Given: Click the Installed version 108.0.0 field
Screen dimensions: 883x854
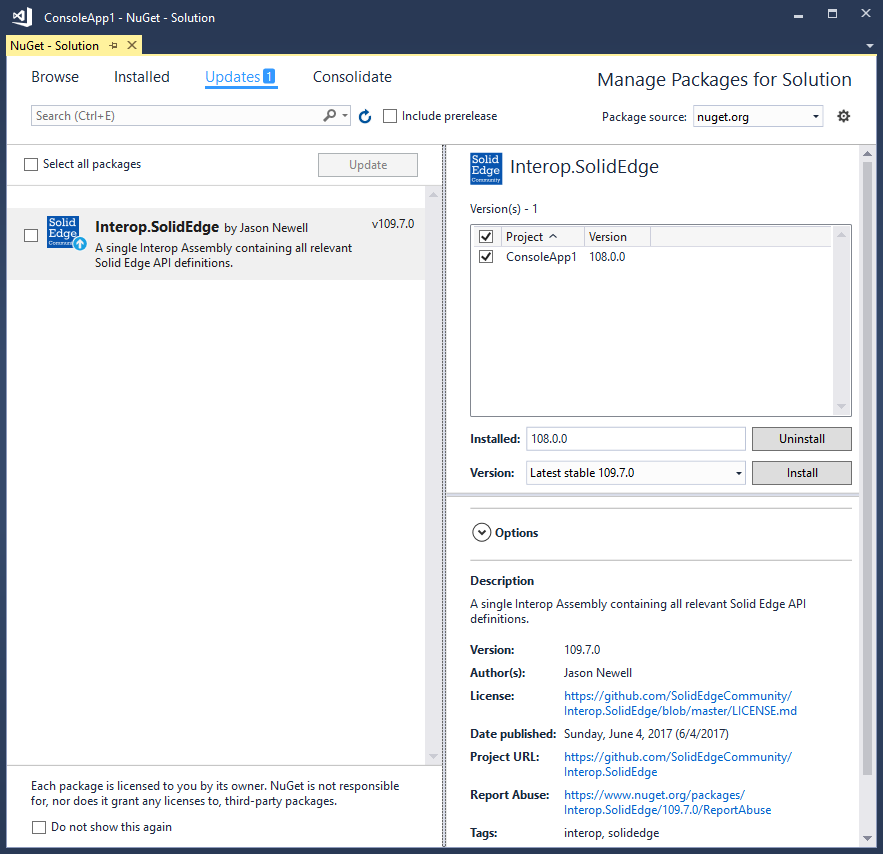Looking at the screenshot, I should coord(636,439).
